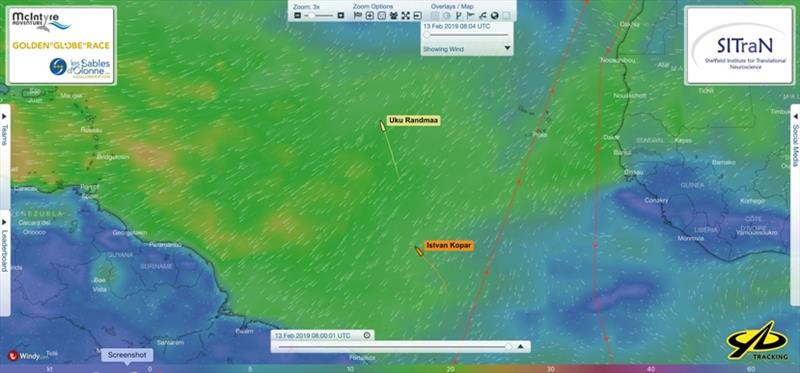The width and height of the screenshot is (800, 373).
Task: Select the Istvan Kopar boat label
Action: coord(449,245)
